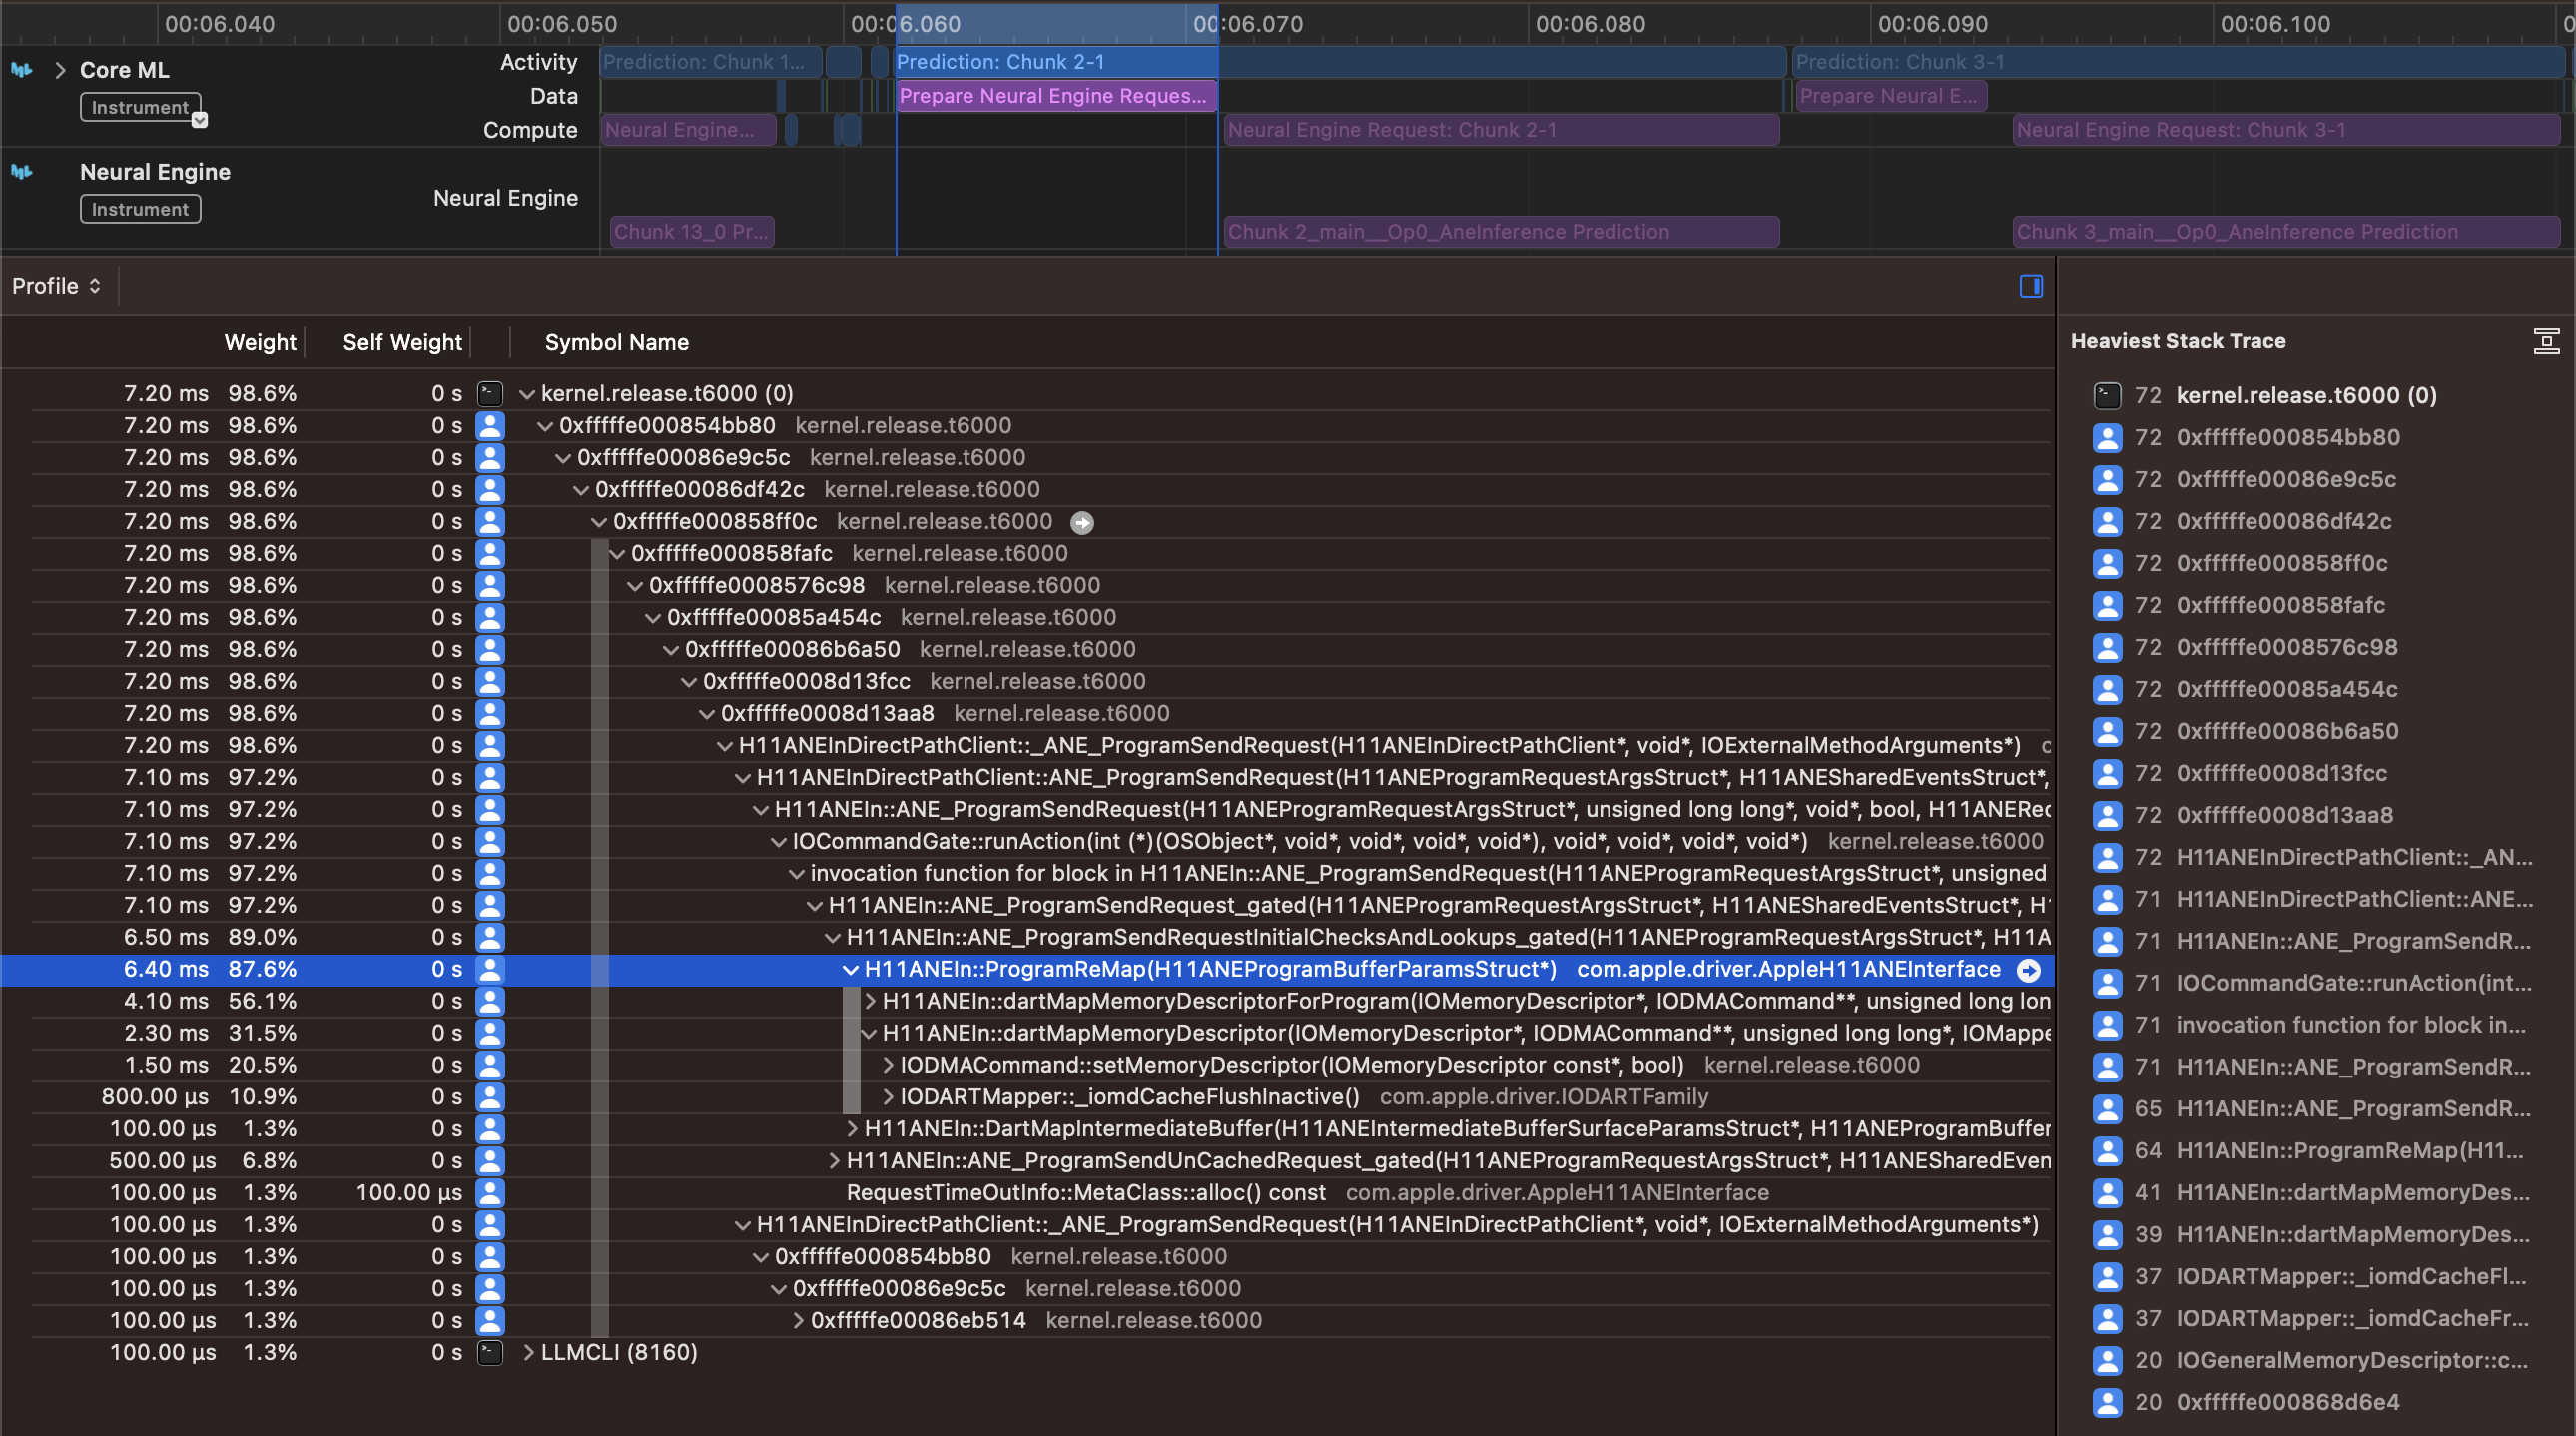This screenshot has width=2576, height=1436.
Task: Click user icon on RequestTimeOutInfo alloc row
Action: tap(490, 1193)
